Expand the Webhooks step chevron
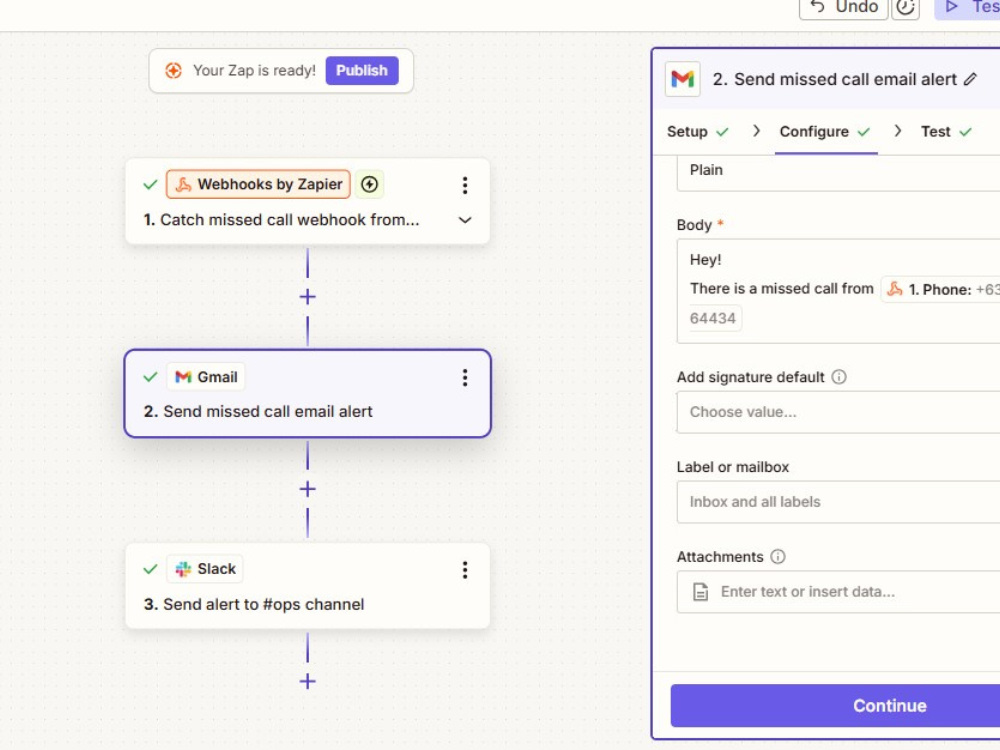The height and width of the screenshot is (750, 1000). (x=465, y=220)
